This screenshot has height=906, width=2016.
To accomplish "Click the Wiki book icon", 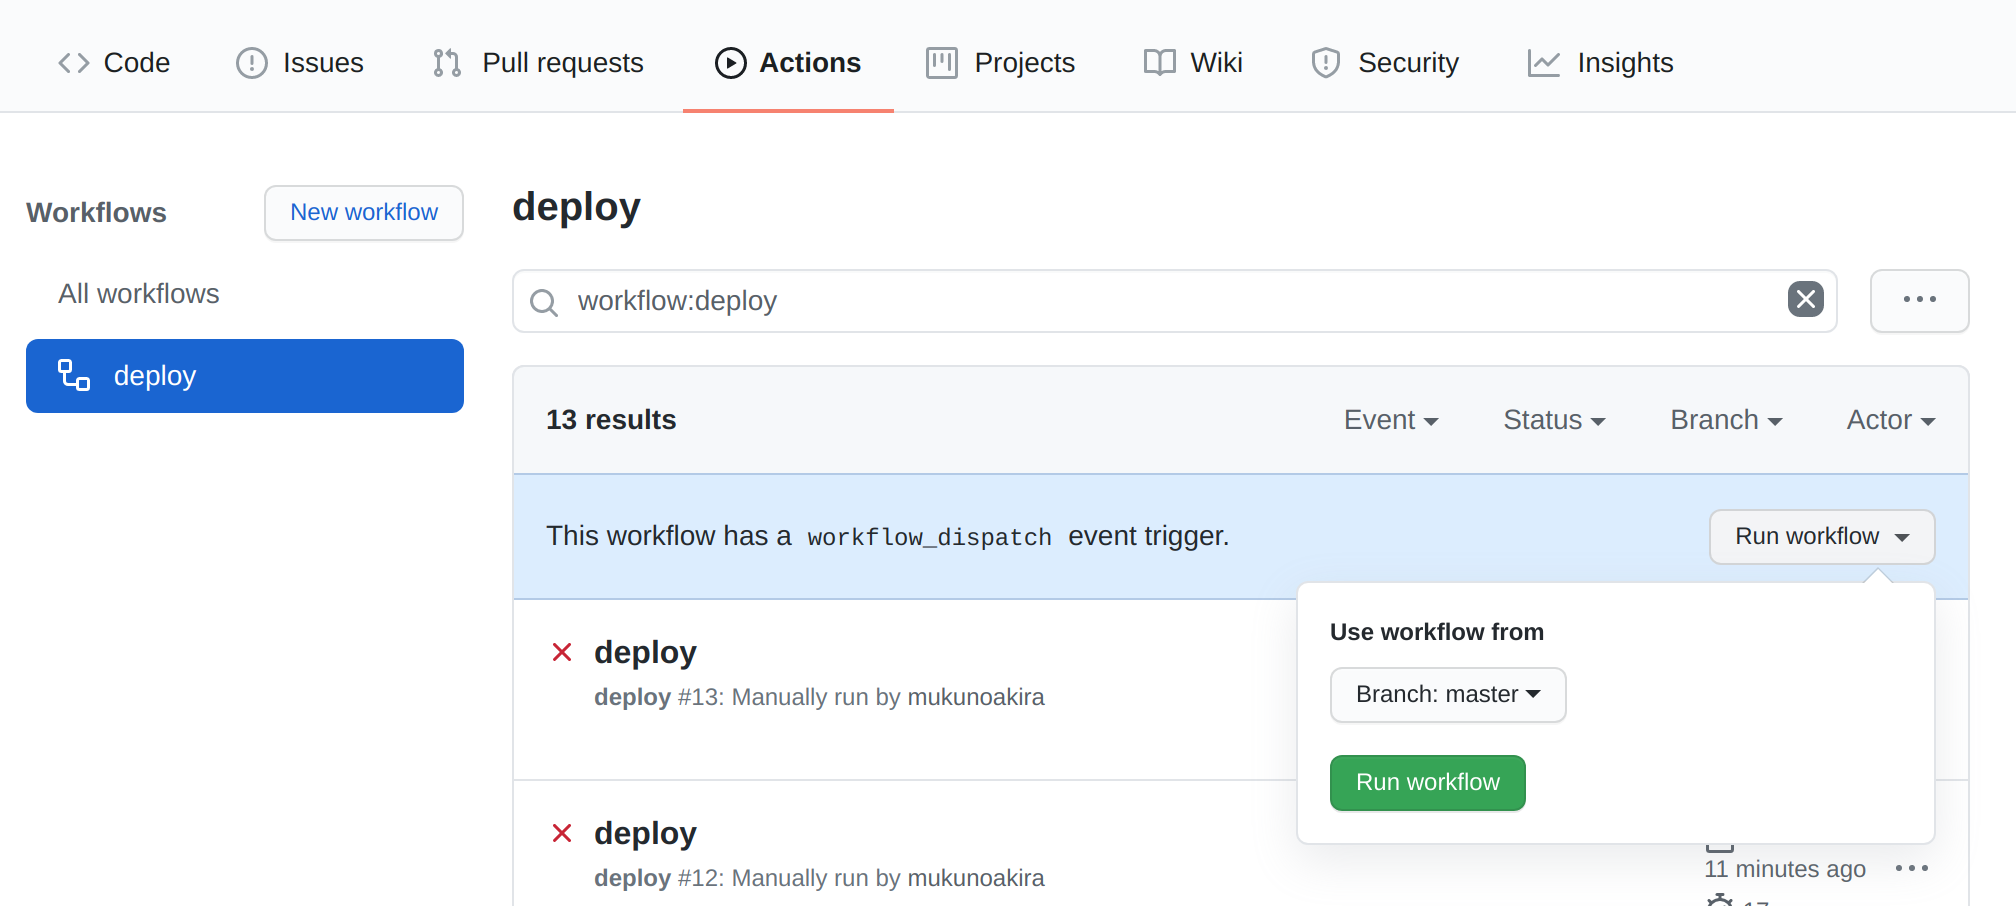I will coord(1160,63).
